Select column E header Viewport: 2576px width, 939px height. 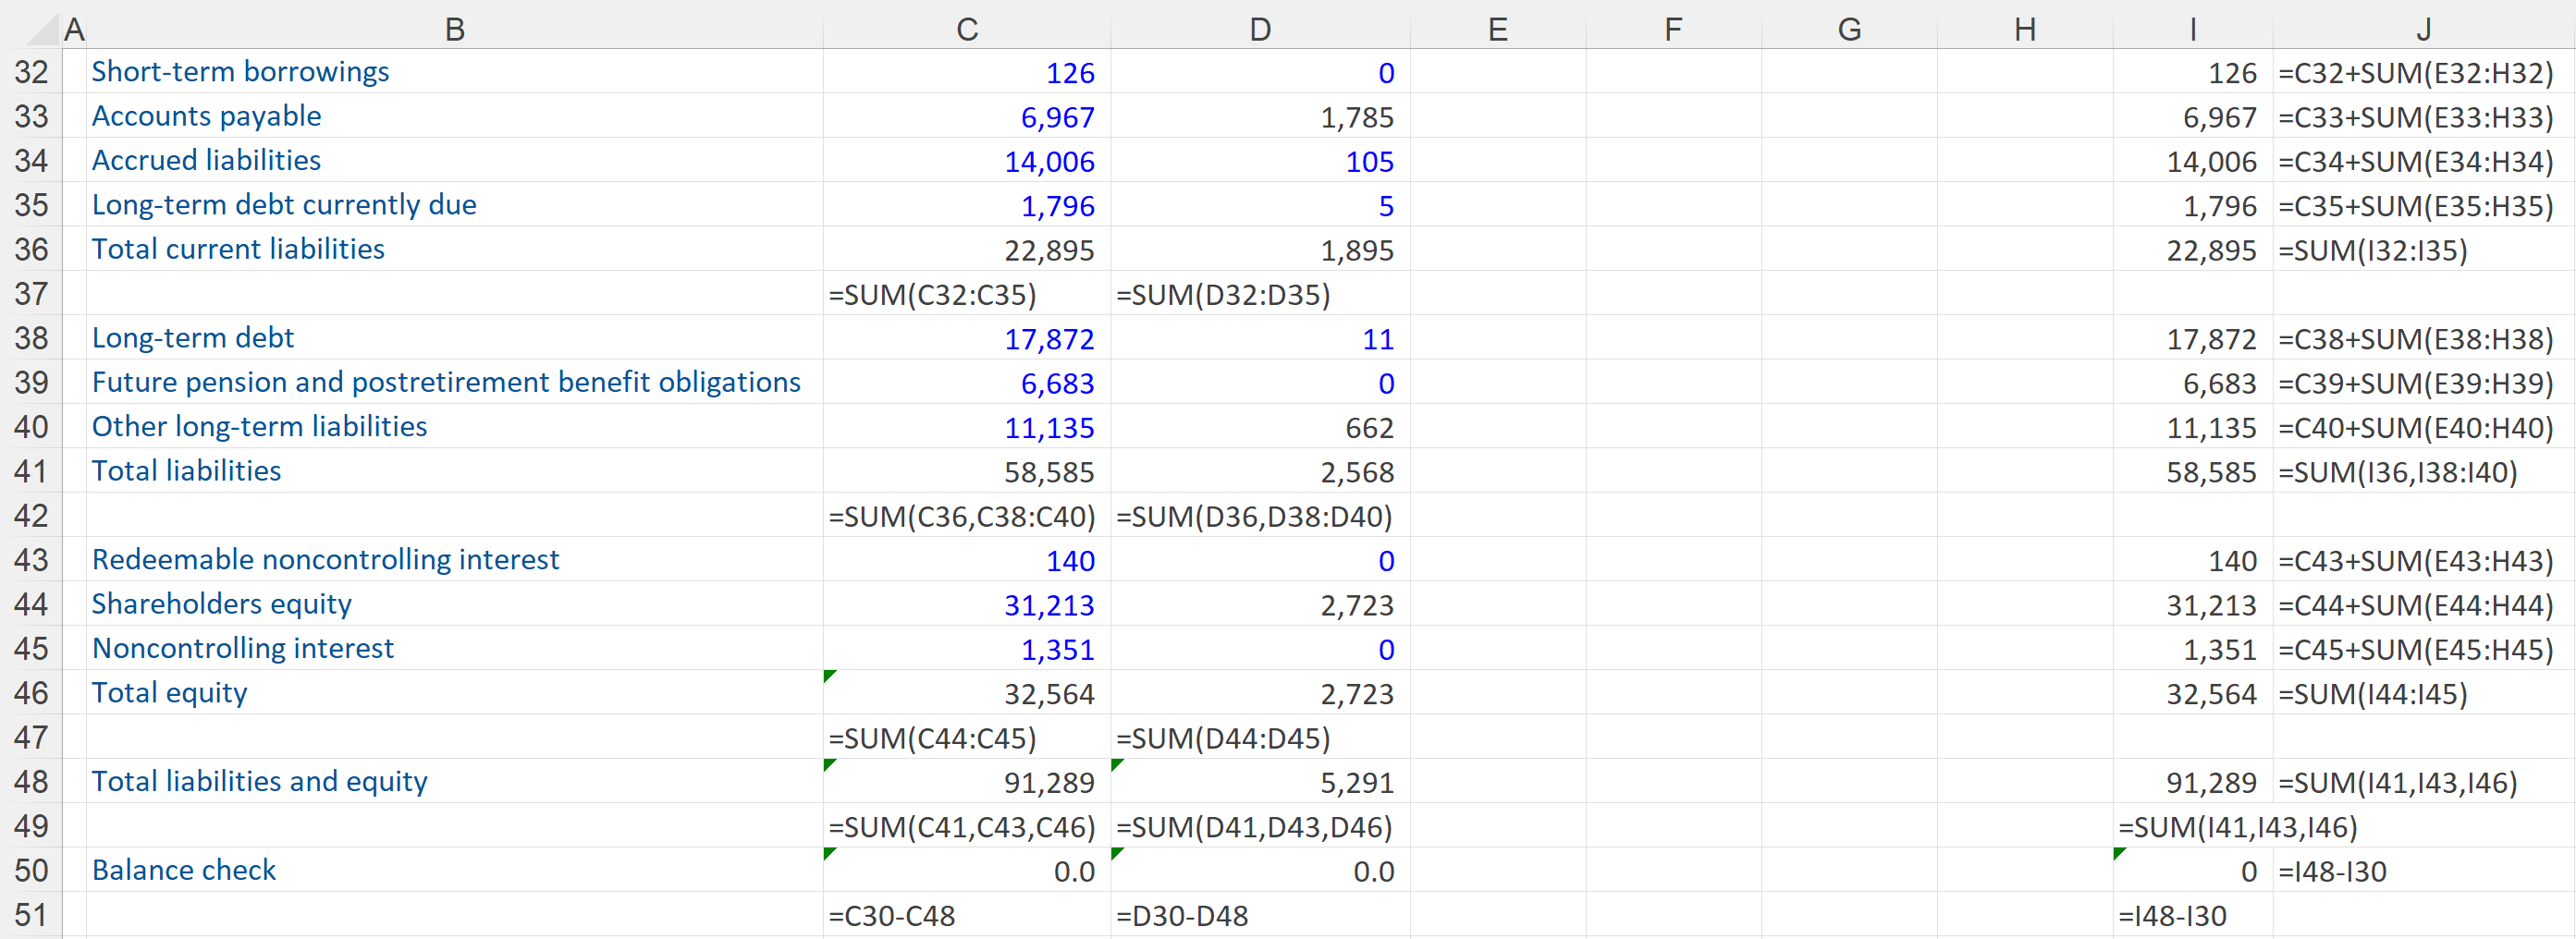1497,29
